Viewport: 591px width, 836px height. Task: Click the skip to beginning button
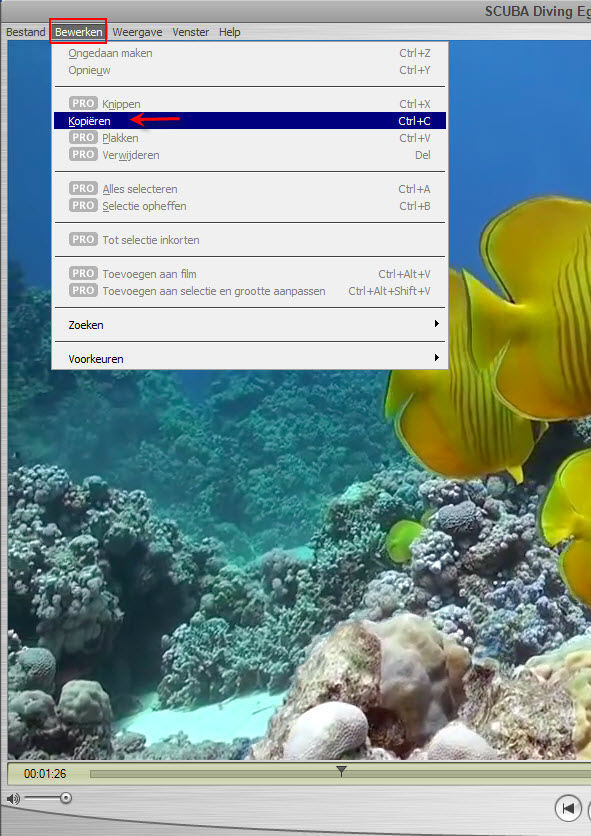click(568, 809)
